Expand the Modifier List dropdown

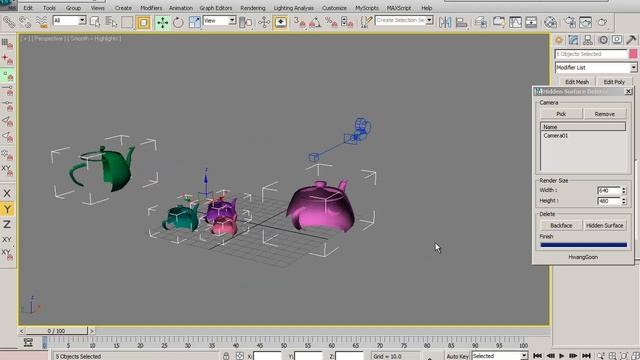tap(633, 67)
